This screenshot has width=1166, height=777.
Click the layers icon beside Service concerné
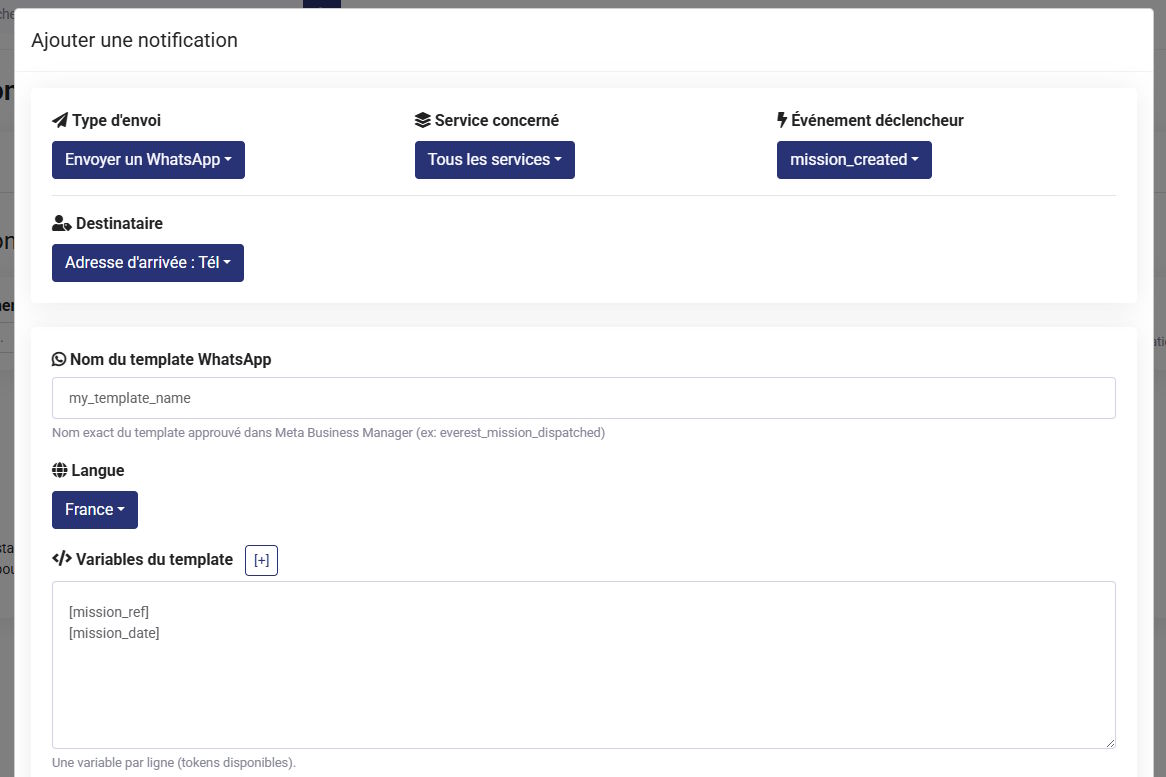tap(422, 121)
